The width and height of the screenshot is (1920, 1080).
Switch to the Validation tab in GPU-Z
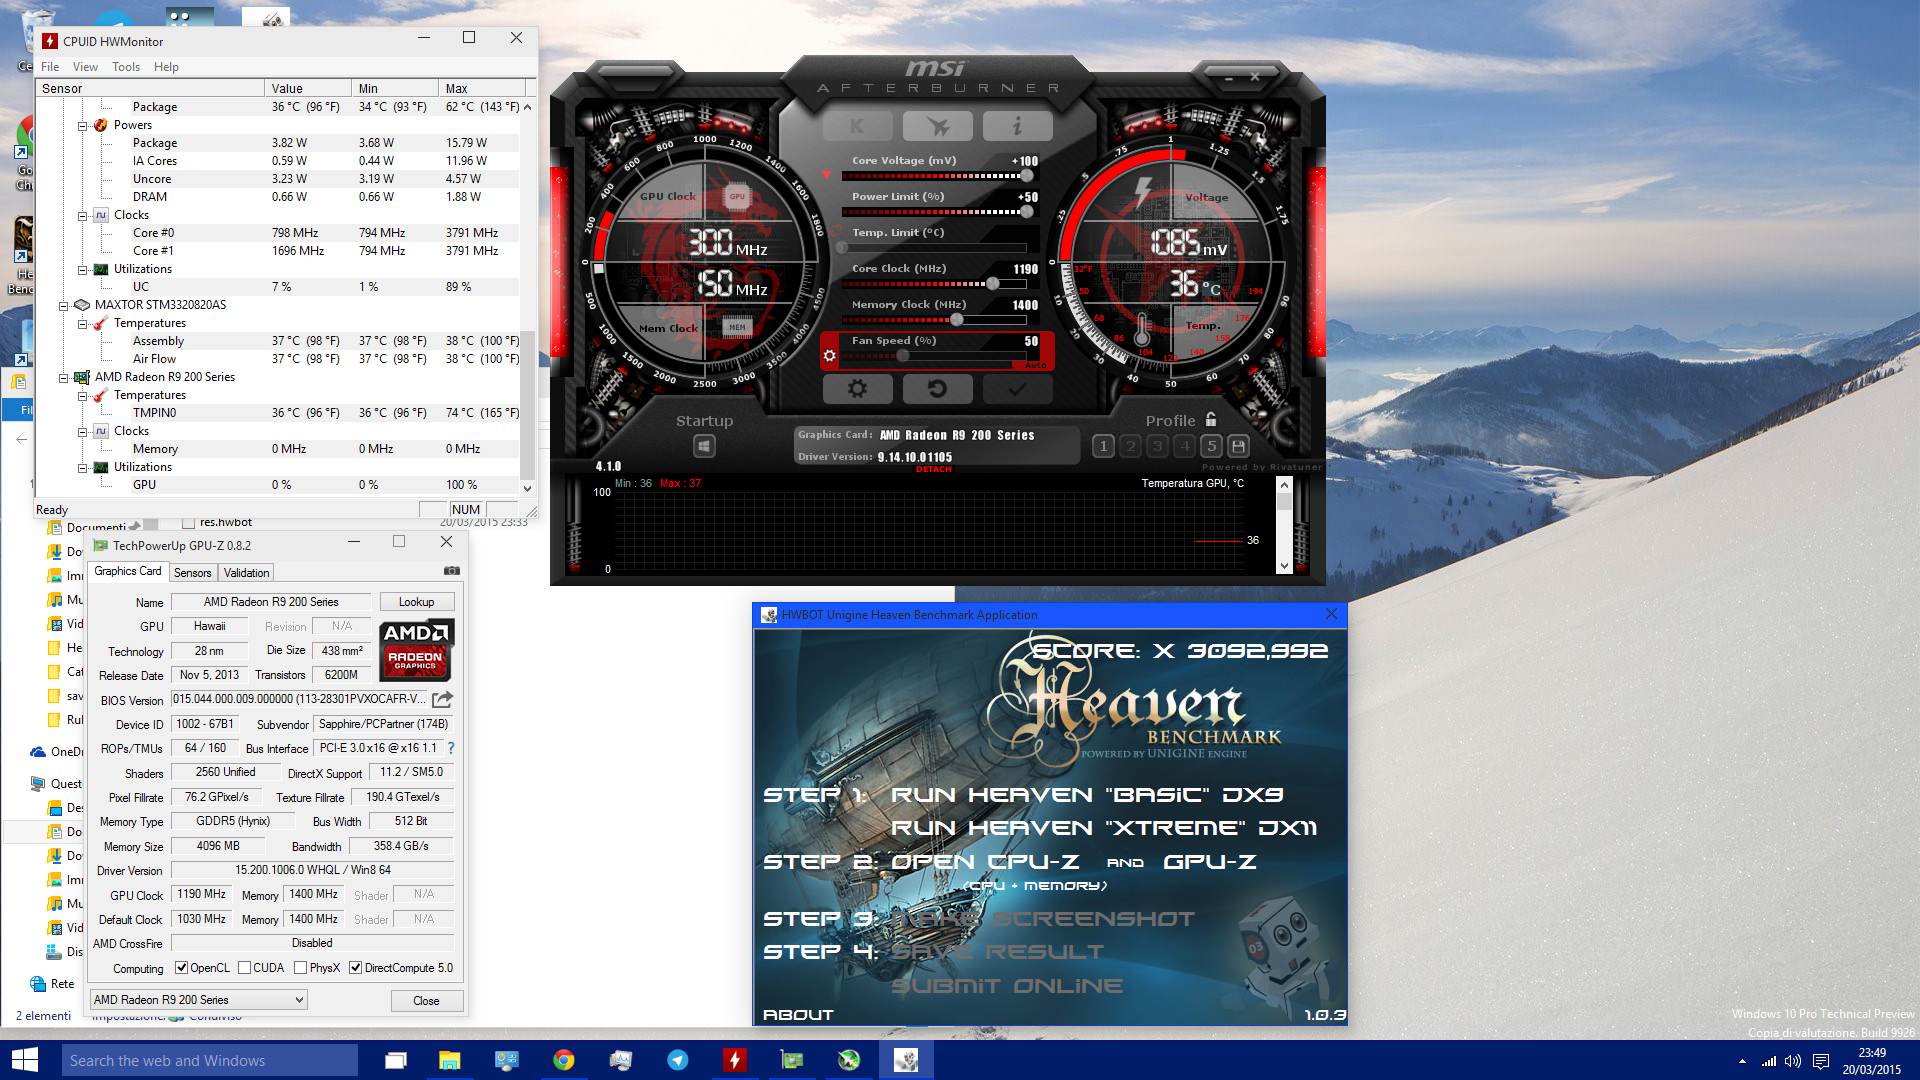click(x=246, y=573)
